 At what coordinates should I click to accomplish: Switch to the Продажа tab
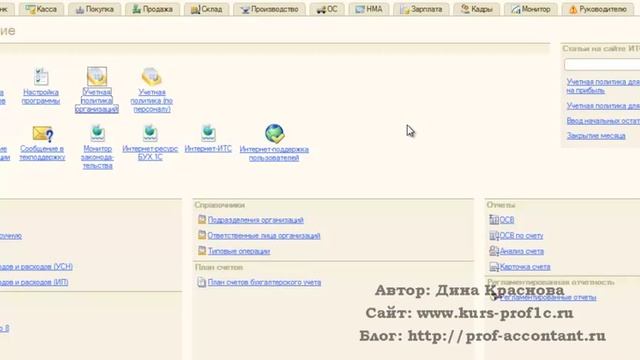pos(153,9)
